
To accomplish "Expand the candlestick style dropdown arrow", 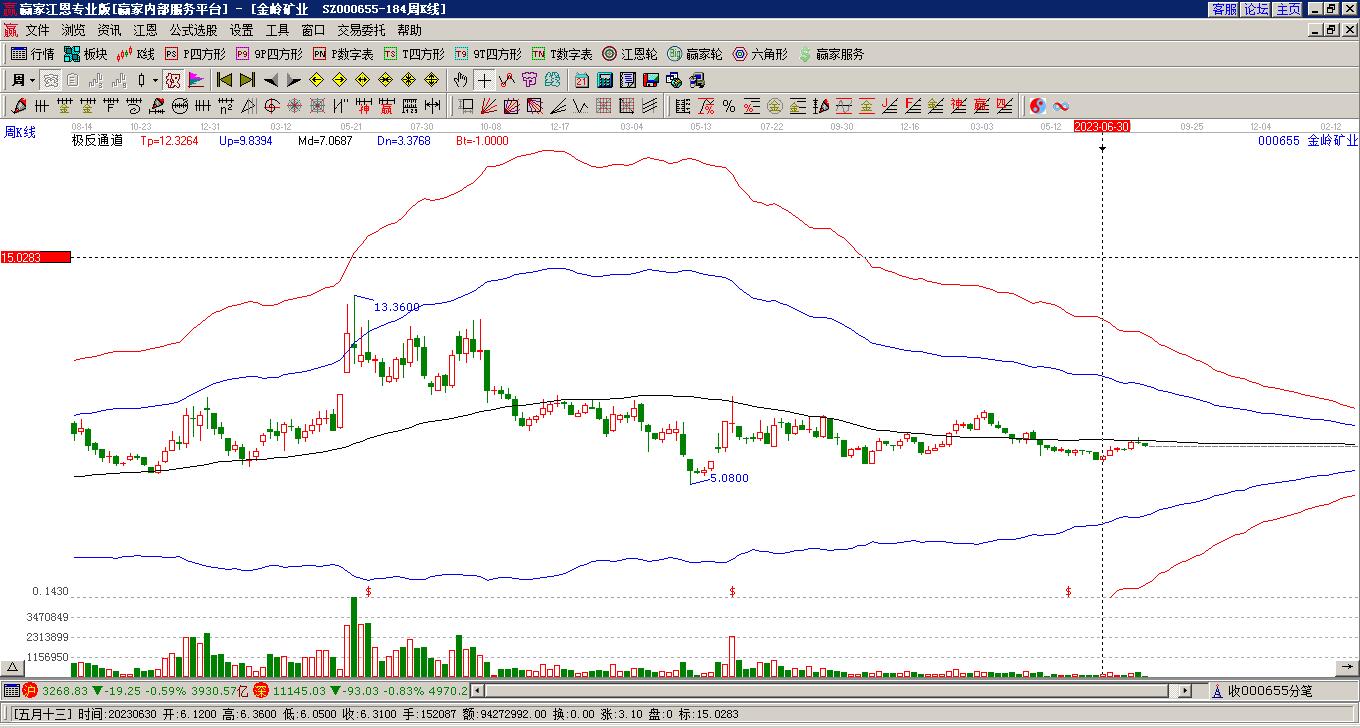I will [155, 80].
